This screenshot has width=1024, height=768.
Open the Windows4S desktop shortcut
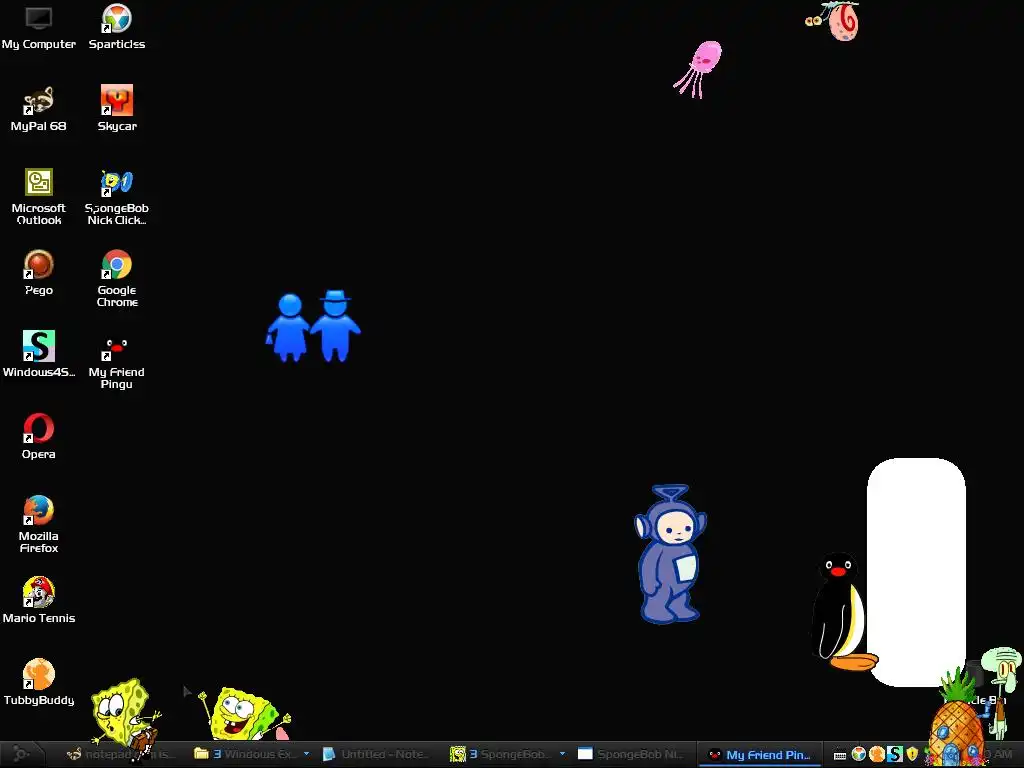coord(39,355)
